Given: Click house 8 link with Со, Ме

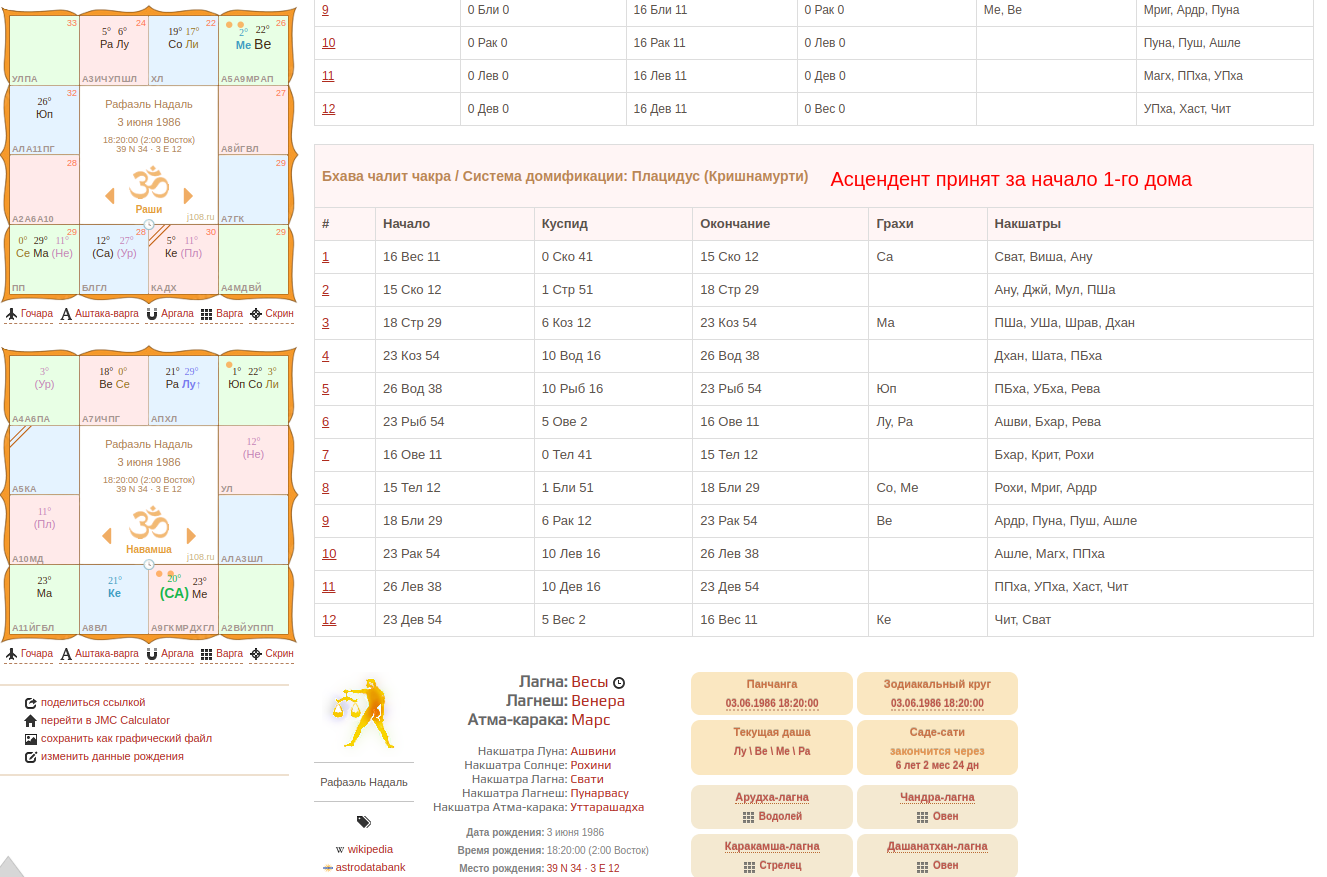Looking at the screenshot, I should 325,488.
